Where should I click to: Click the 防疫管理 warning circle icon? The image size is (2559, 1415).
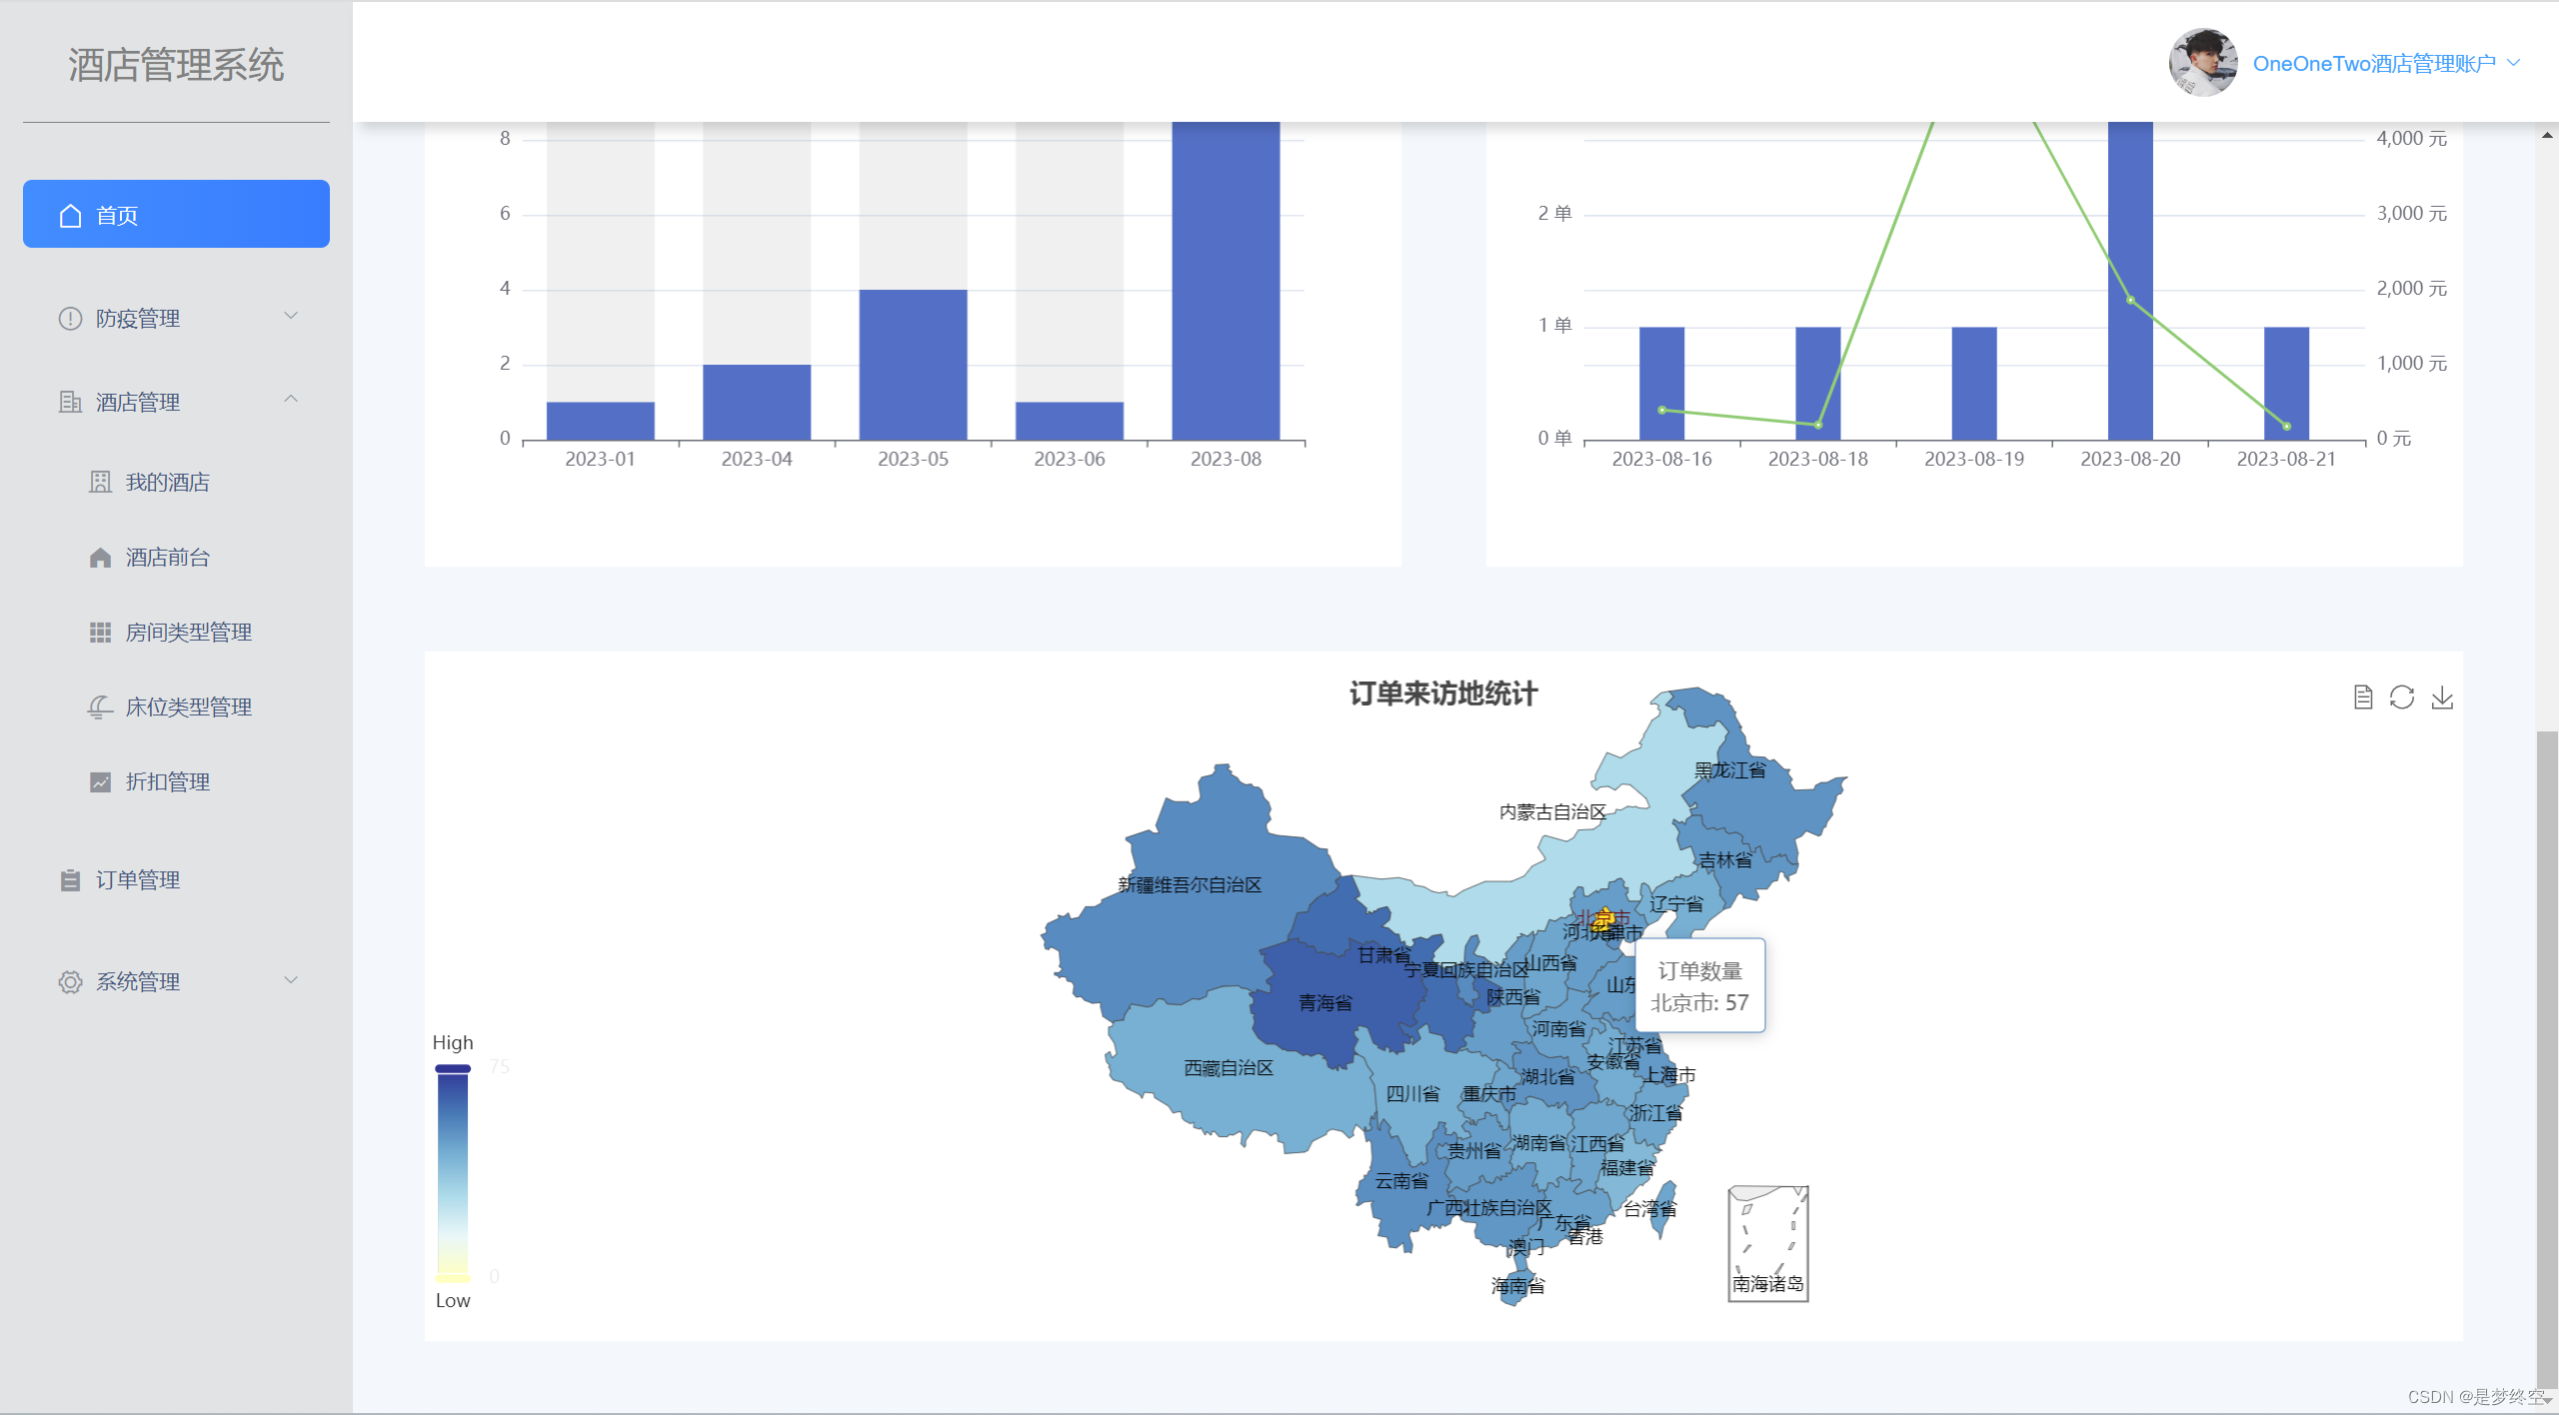tap(70, 318)
